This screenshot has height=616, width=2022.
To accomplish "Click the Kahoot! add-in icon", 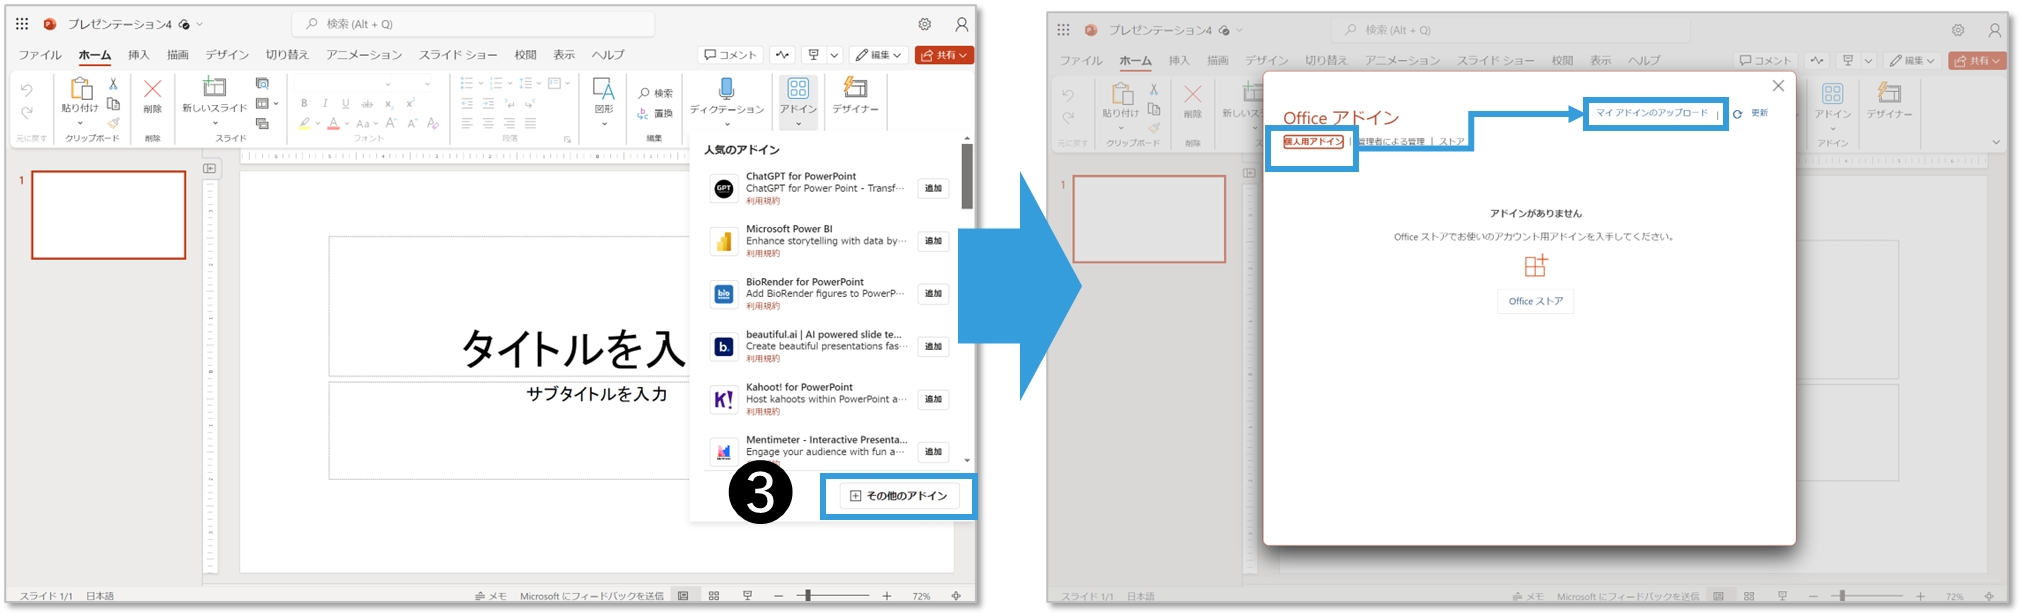I will click(723, 399).
